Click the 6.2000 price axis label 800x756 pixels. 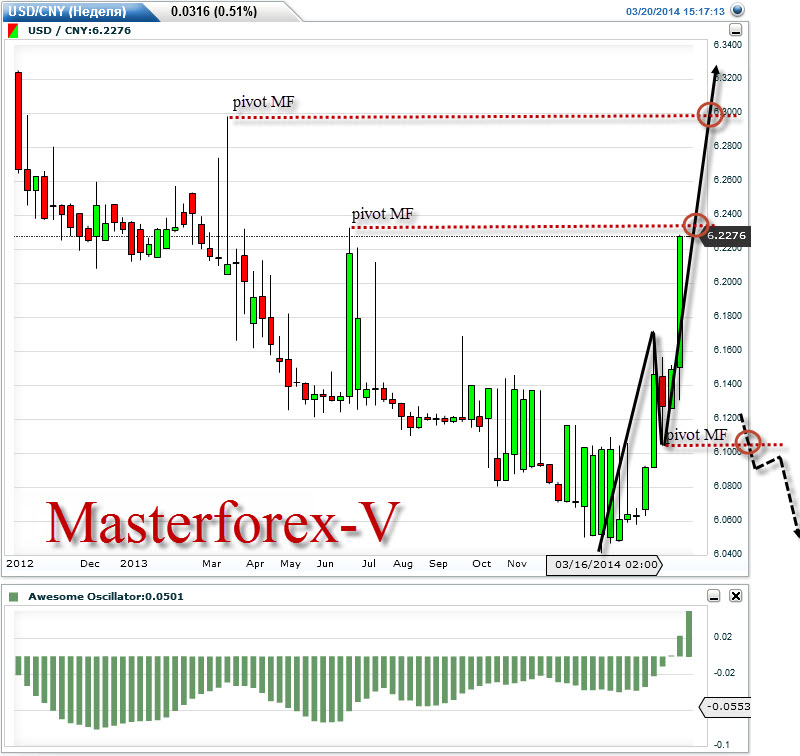coord(728,282)
